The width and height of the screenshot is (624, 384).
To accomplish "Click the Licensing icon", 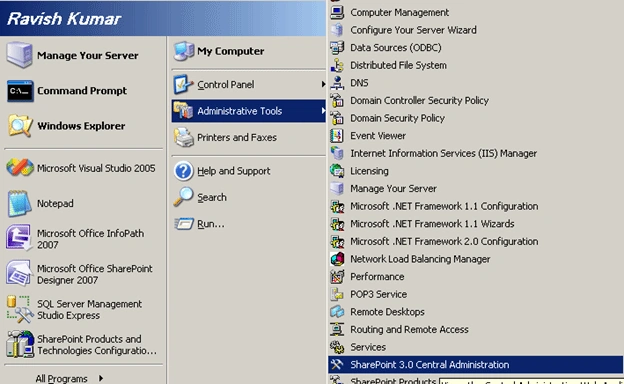I will 337,171.
